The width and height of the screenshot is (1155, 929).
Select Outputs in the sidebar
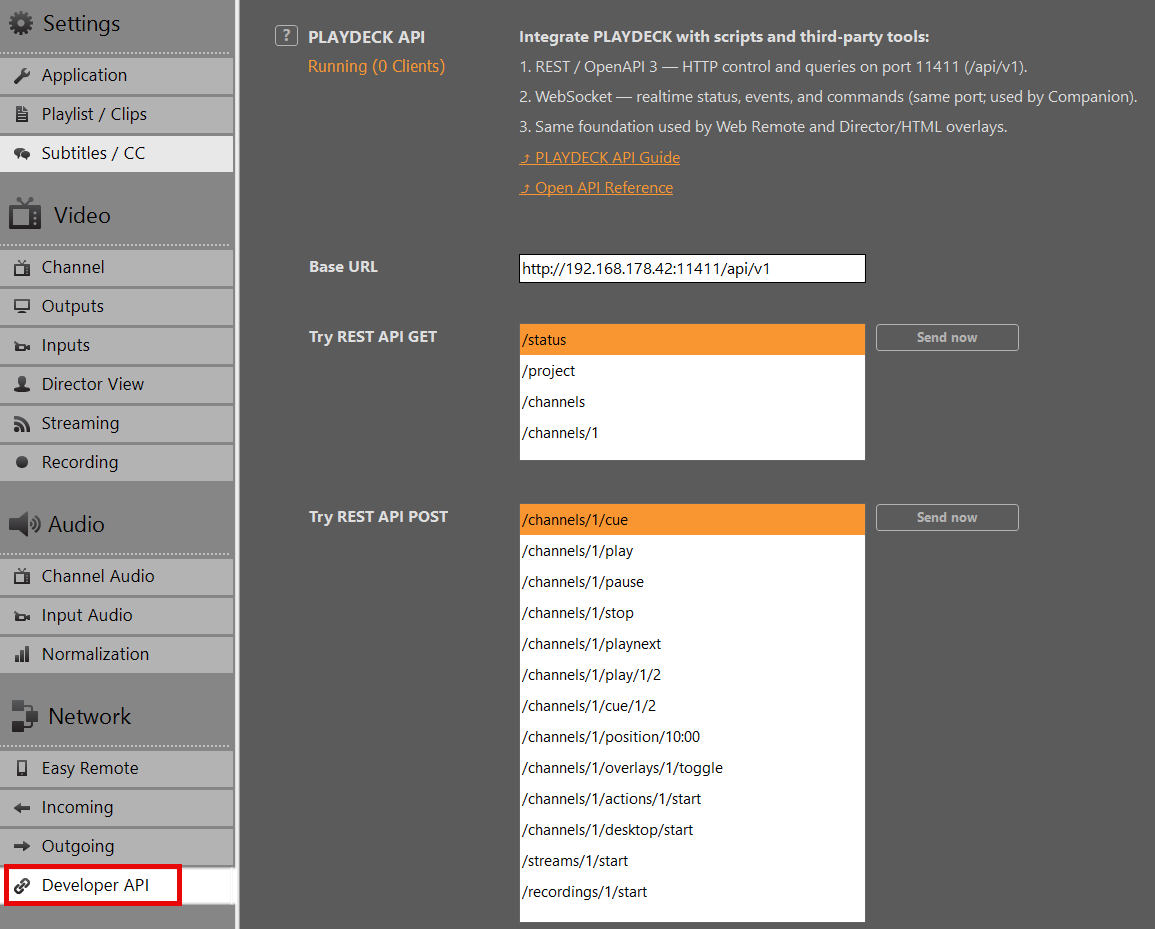(116, 306)
